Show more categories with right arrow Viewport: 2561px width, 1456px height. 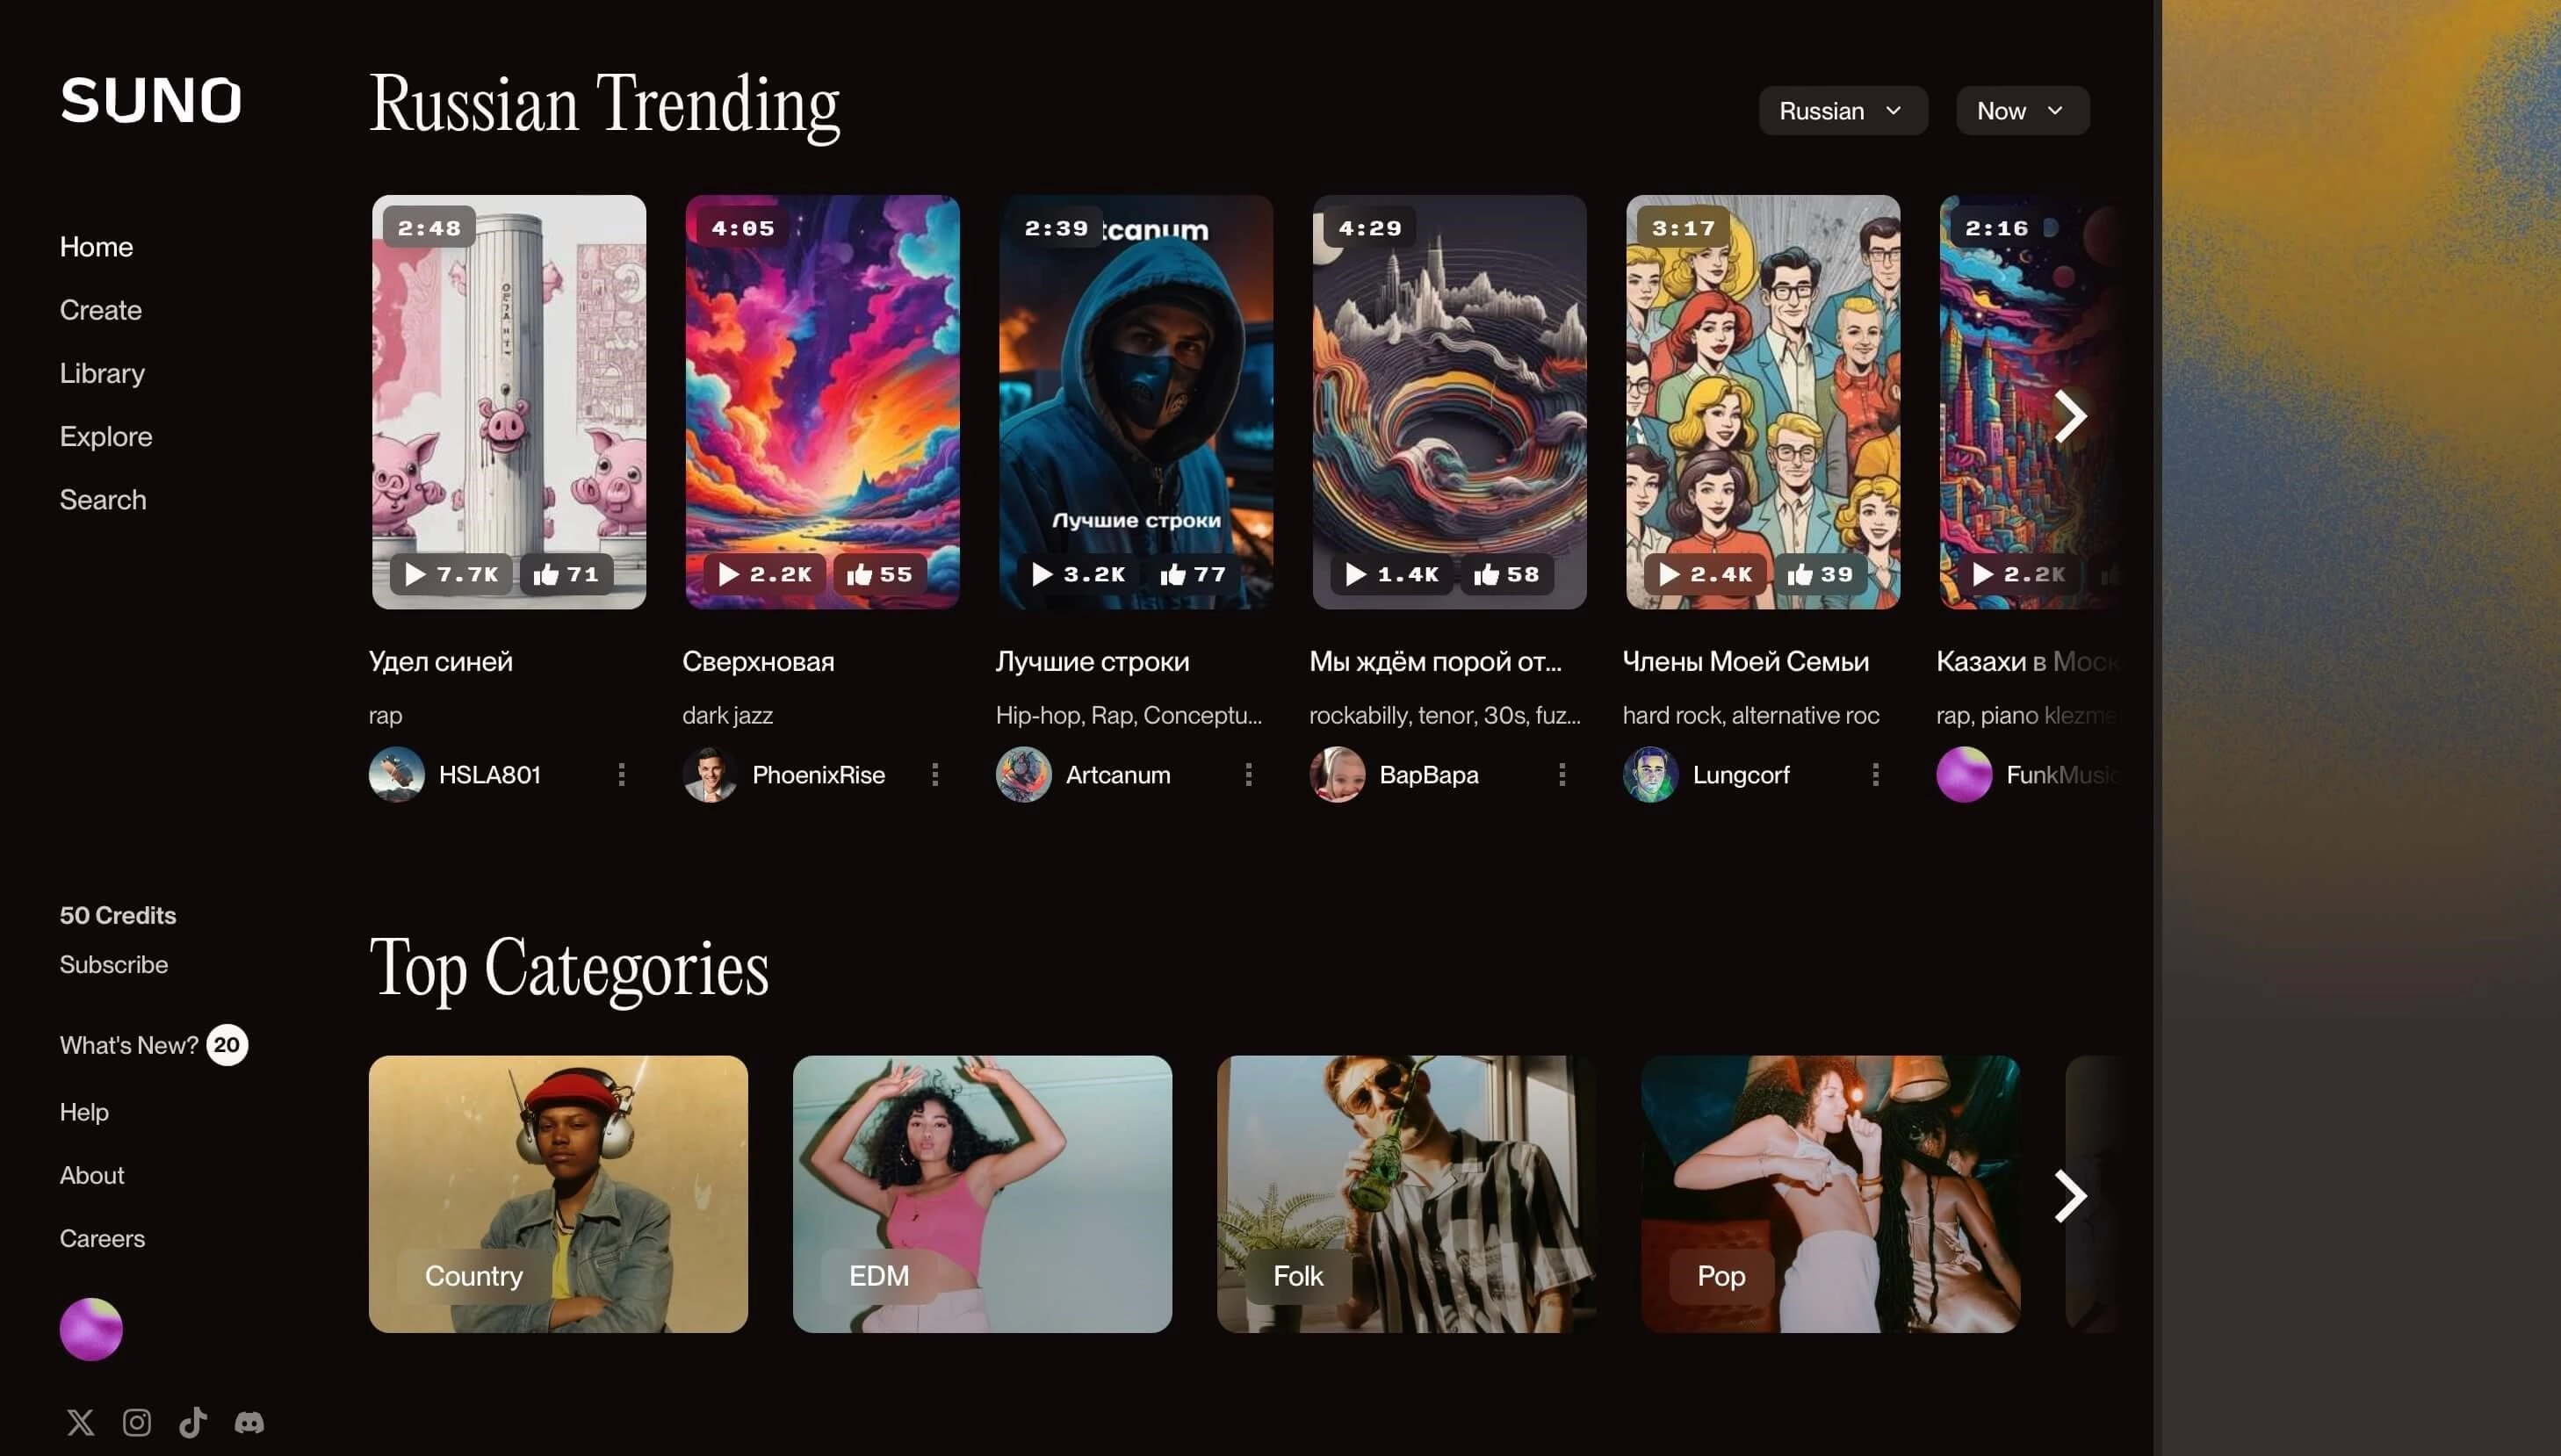coord(2069,1195)
